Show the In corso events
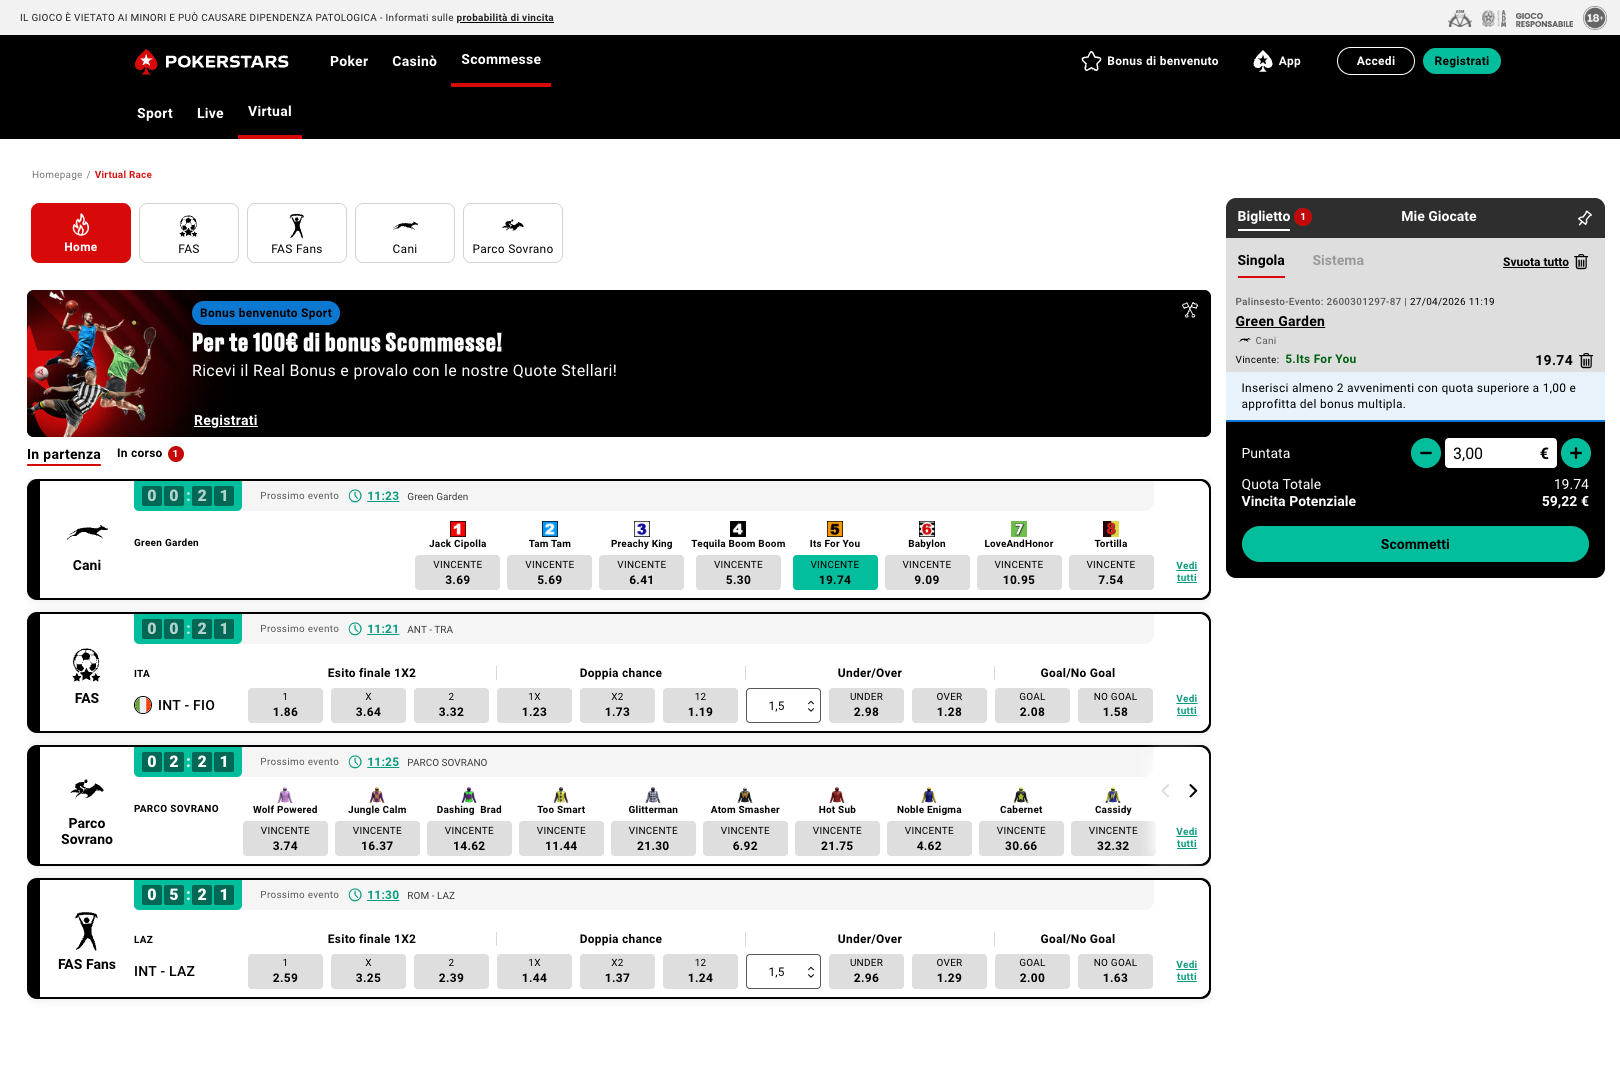This screenshot has width=1620, height=1084. [x=150, y=454]
